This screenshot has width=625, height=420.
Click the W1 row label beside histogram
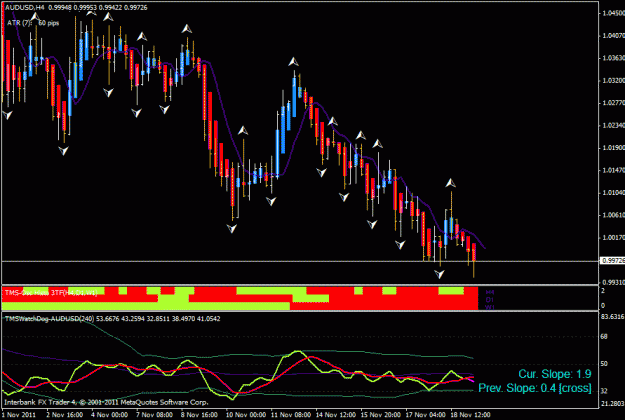(489, 307)
